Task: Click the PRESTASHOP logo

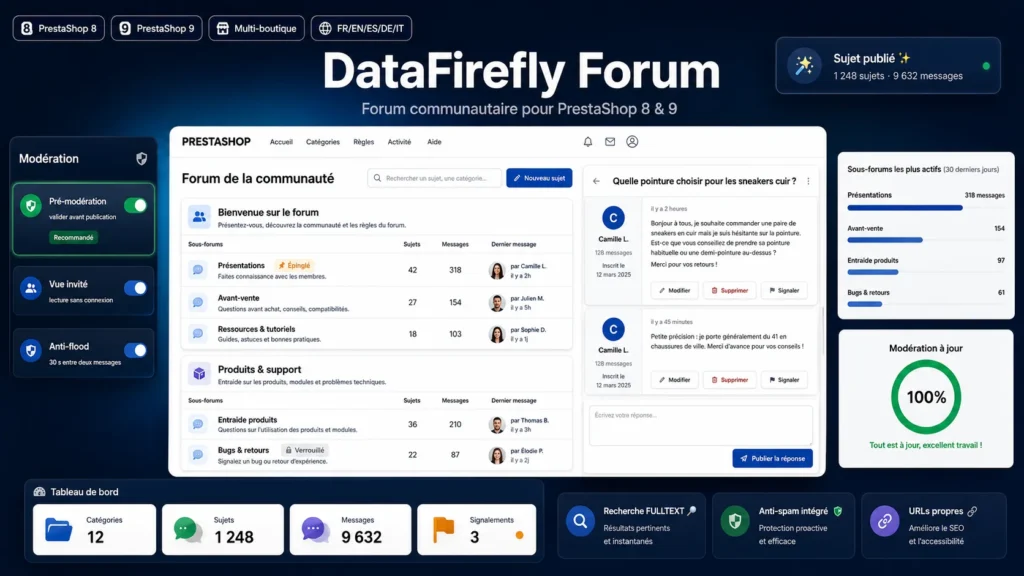Action: [216, 142]
